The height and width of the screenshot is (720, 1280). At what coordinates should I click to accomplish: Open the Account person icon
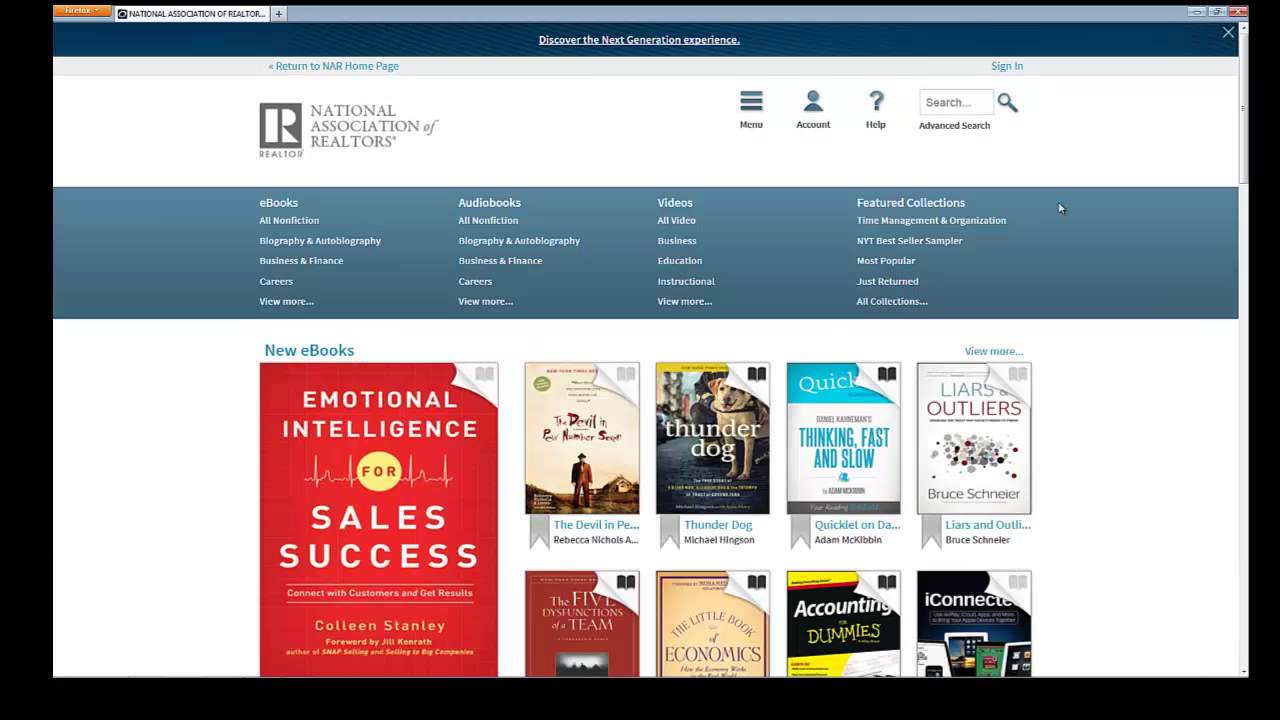[813, 101]
